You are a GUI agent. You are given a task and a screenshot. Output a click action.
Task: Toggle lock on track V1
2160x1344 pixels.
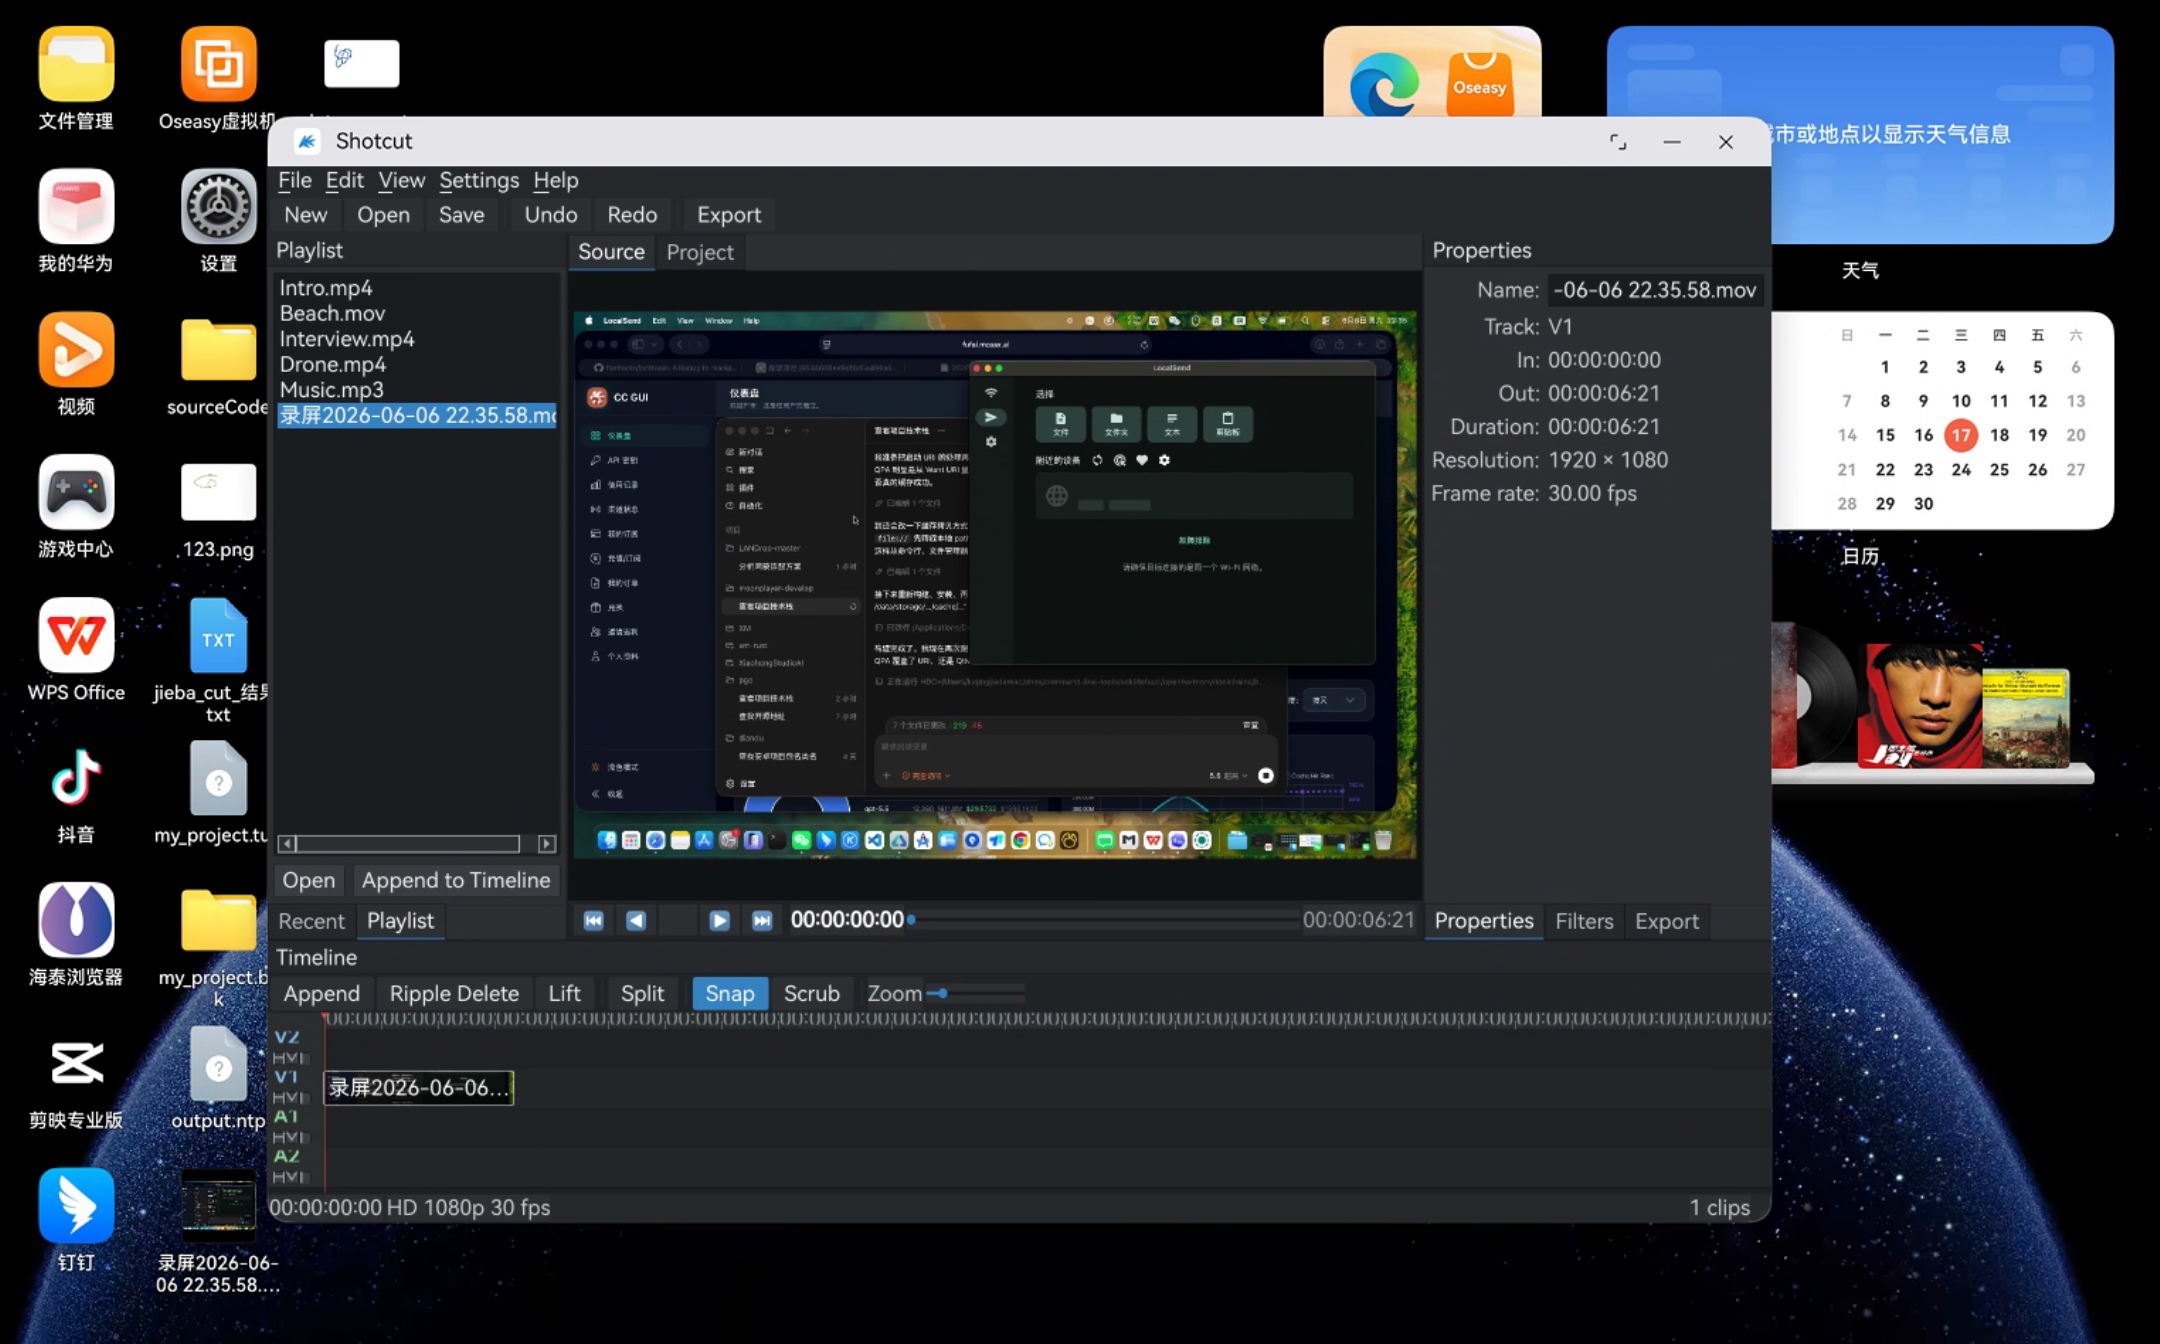tap(305, 1098)
